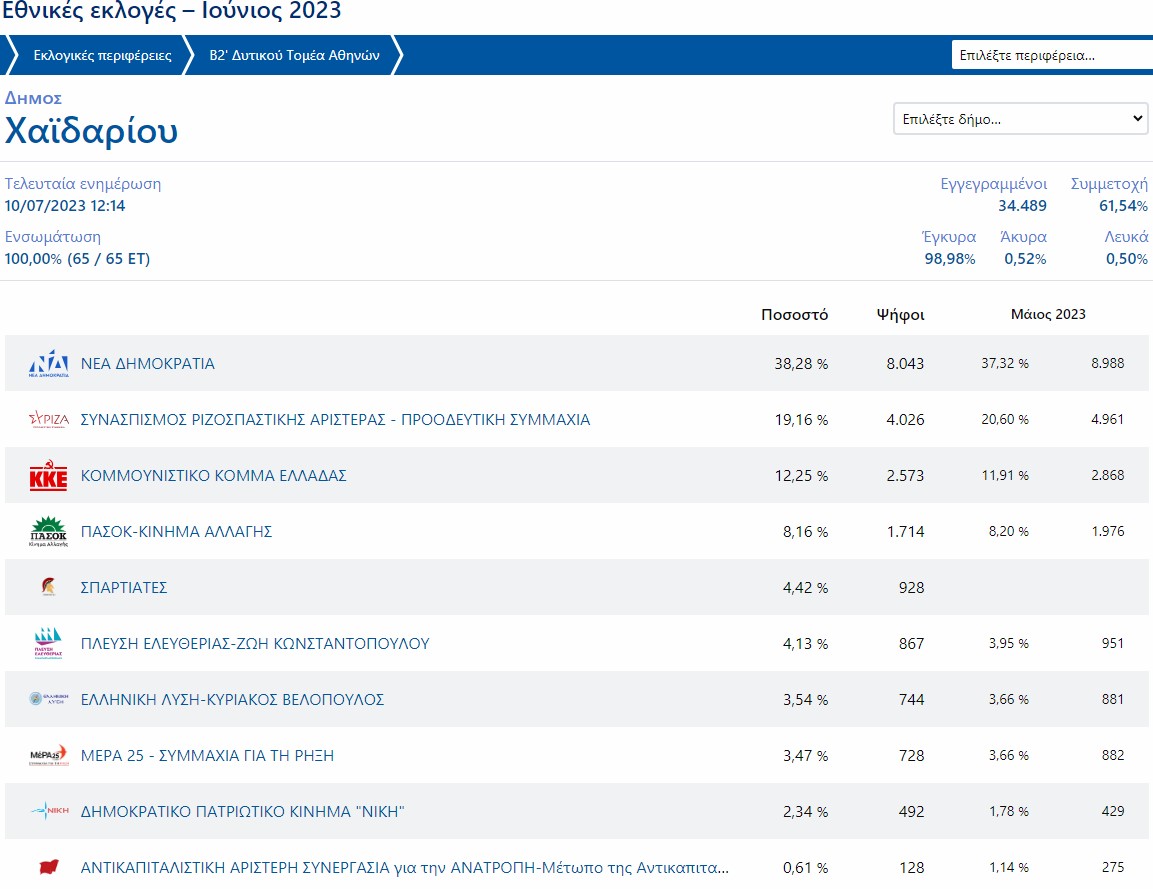Screen dimensions: 1153x889
Task: Click the 'Εθνικές εκλογές – Ιούνιος 2023' title
Action: tap(172, 11)
